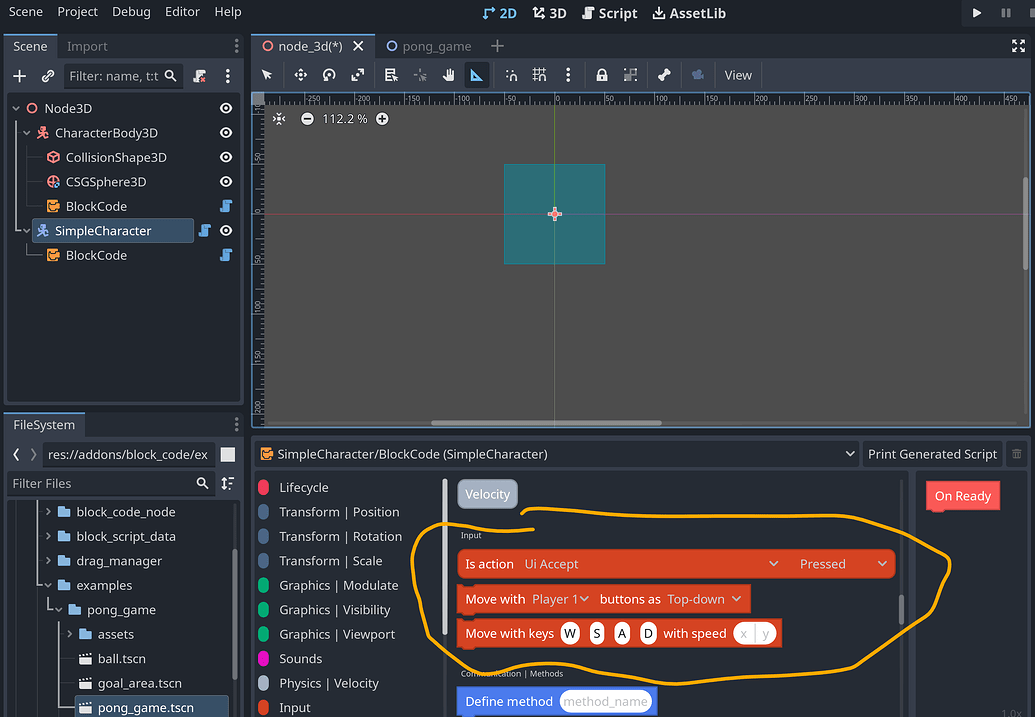Open the Project menu
The image size is (1035, 717).
click(x=77, y=12)
